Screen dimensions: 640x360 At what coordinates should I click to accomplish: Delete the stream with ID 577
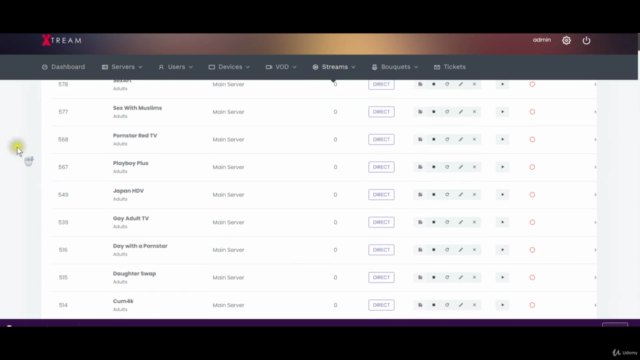474,112
